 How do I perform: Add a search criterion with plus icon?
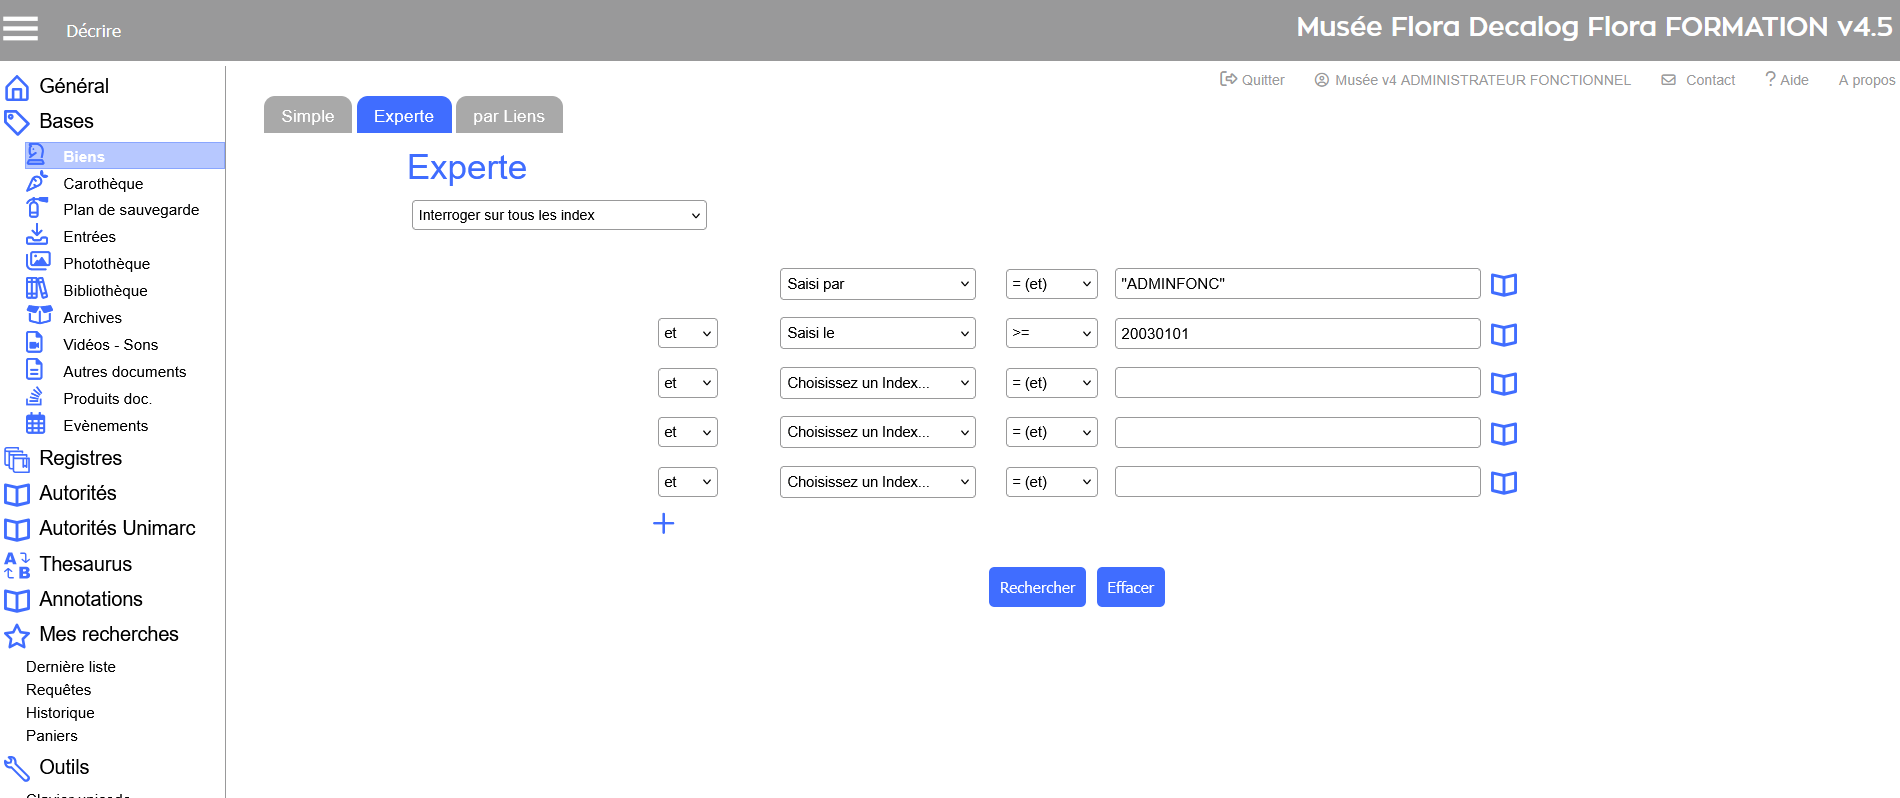(x=663, y=523)
